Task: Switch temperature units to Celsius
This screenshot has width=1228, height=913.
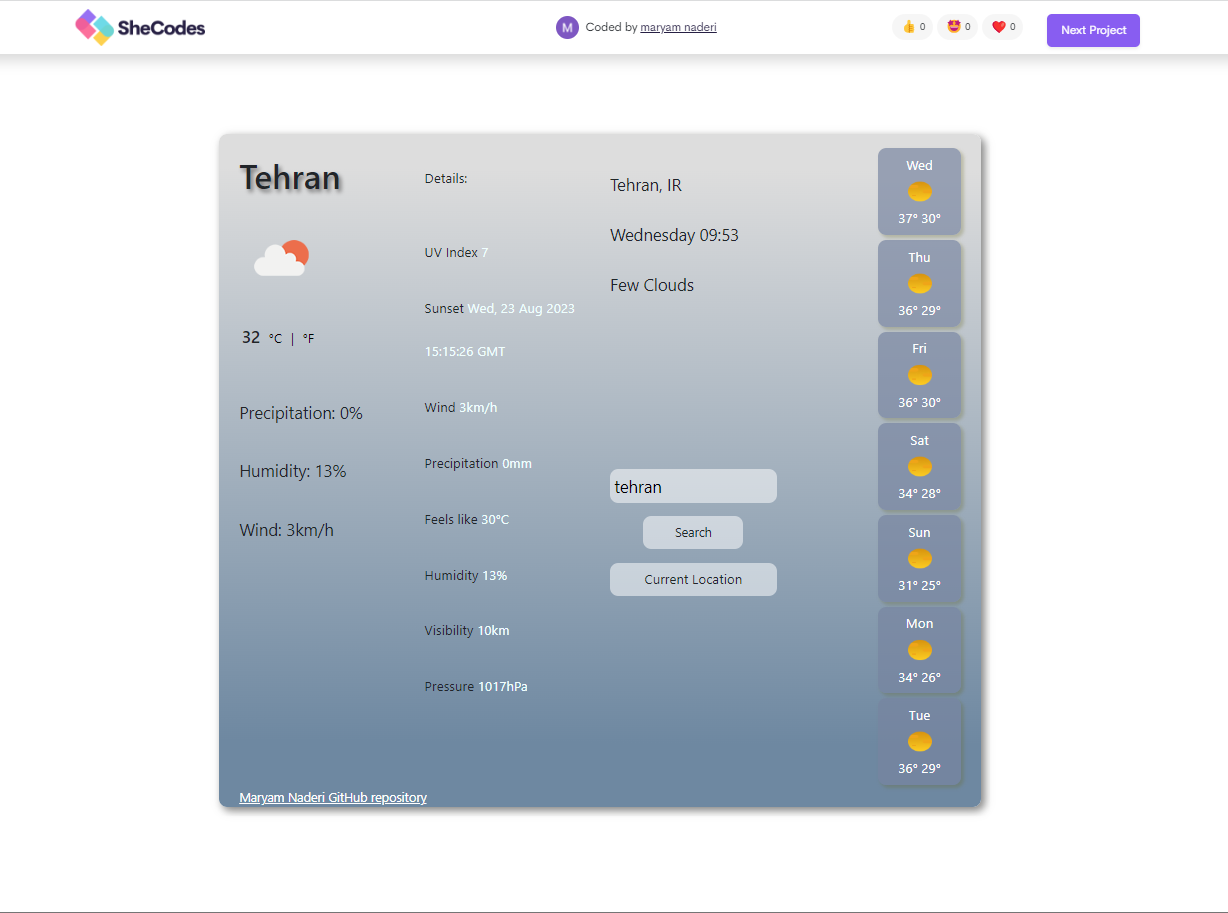Action: click(275, 338)
